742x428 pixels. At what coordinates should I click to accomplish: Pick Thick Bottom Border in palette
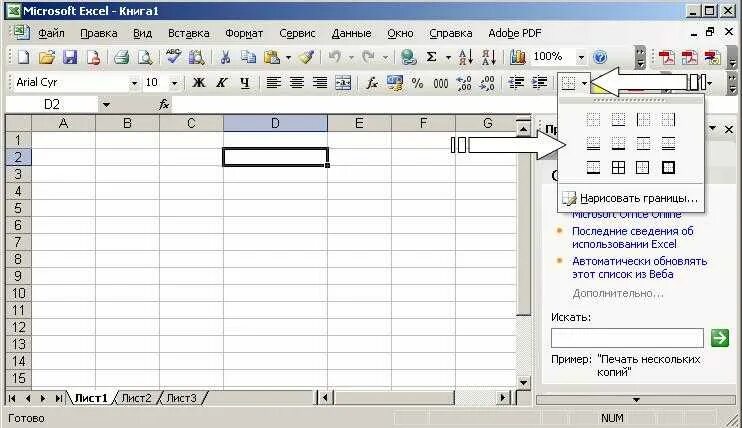click(618, 143)
